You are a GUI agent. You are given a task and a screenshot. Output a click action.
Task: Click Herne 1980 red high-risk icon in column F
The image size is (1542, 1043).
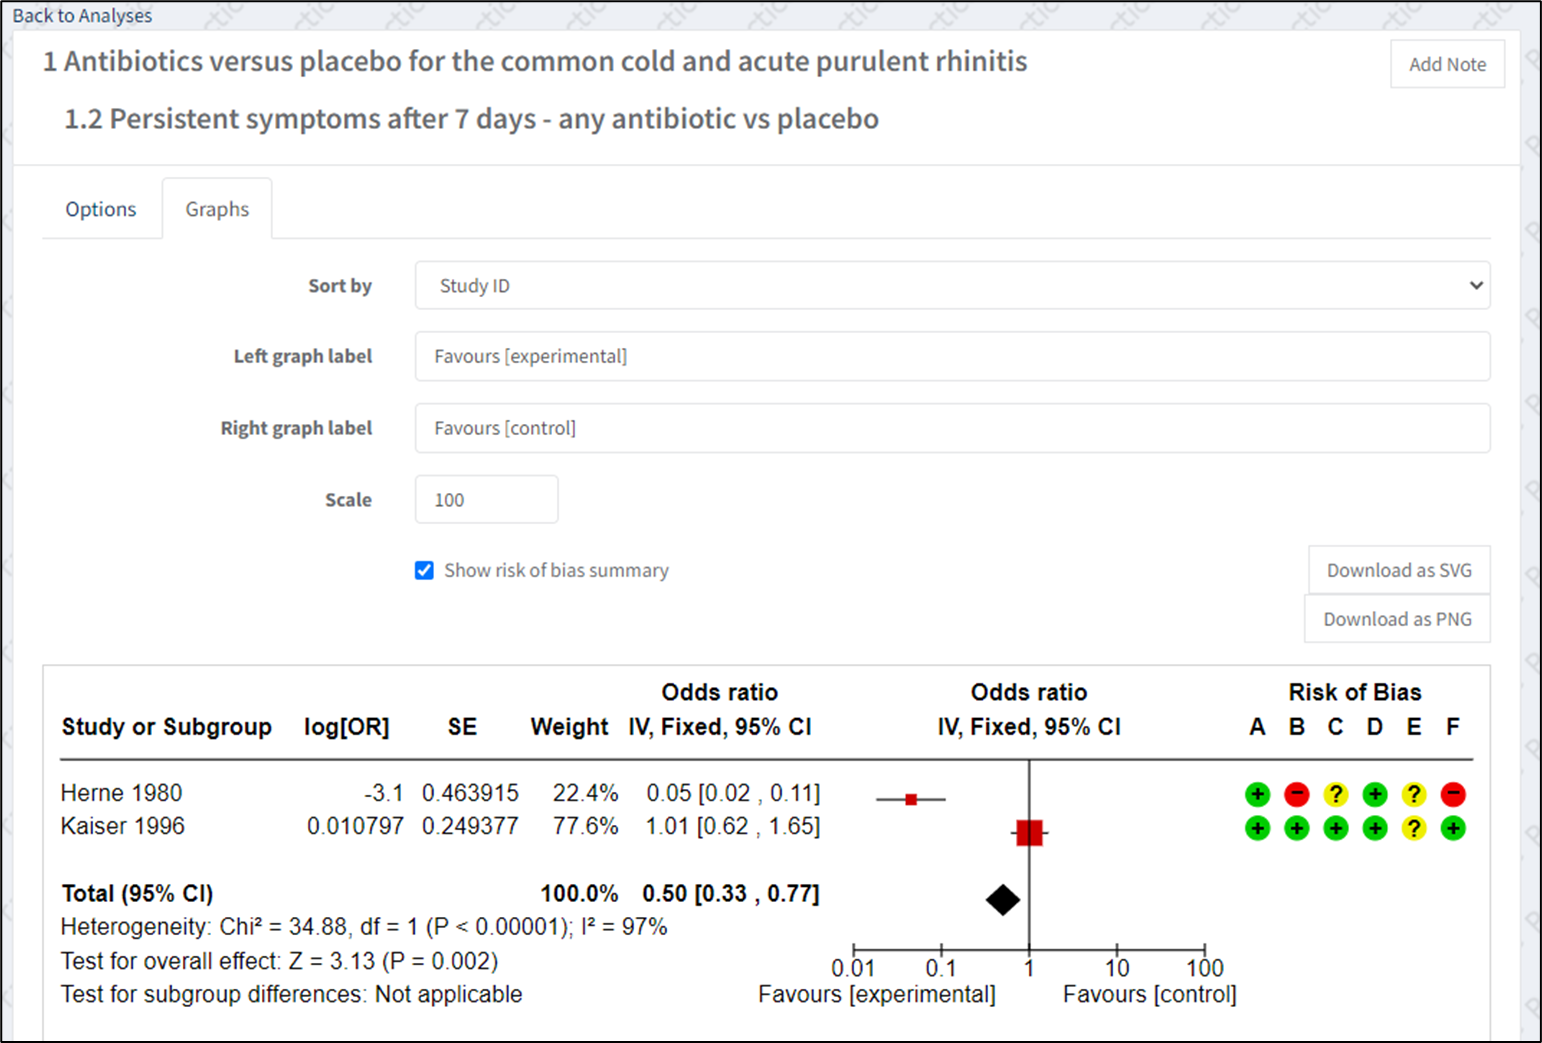1453,795
